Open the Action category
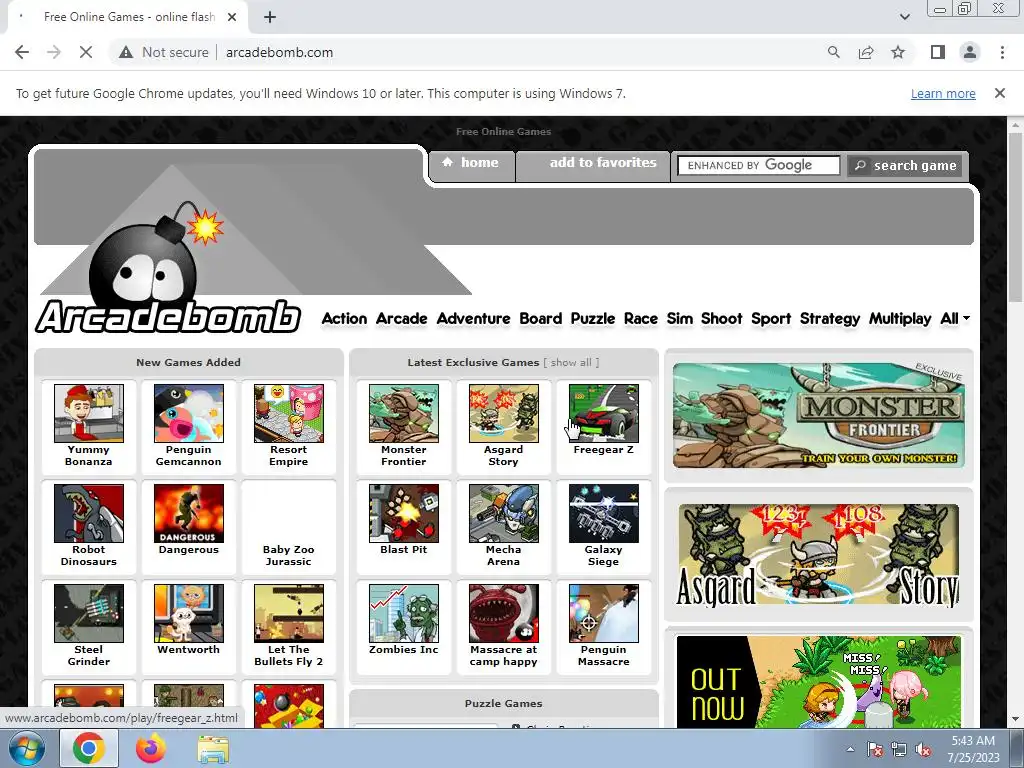This screenshot has height=768, width=1024. [344, 319]
